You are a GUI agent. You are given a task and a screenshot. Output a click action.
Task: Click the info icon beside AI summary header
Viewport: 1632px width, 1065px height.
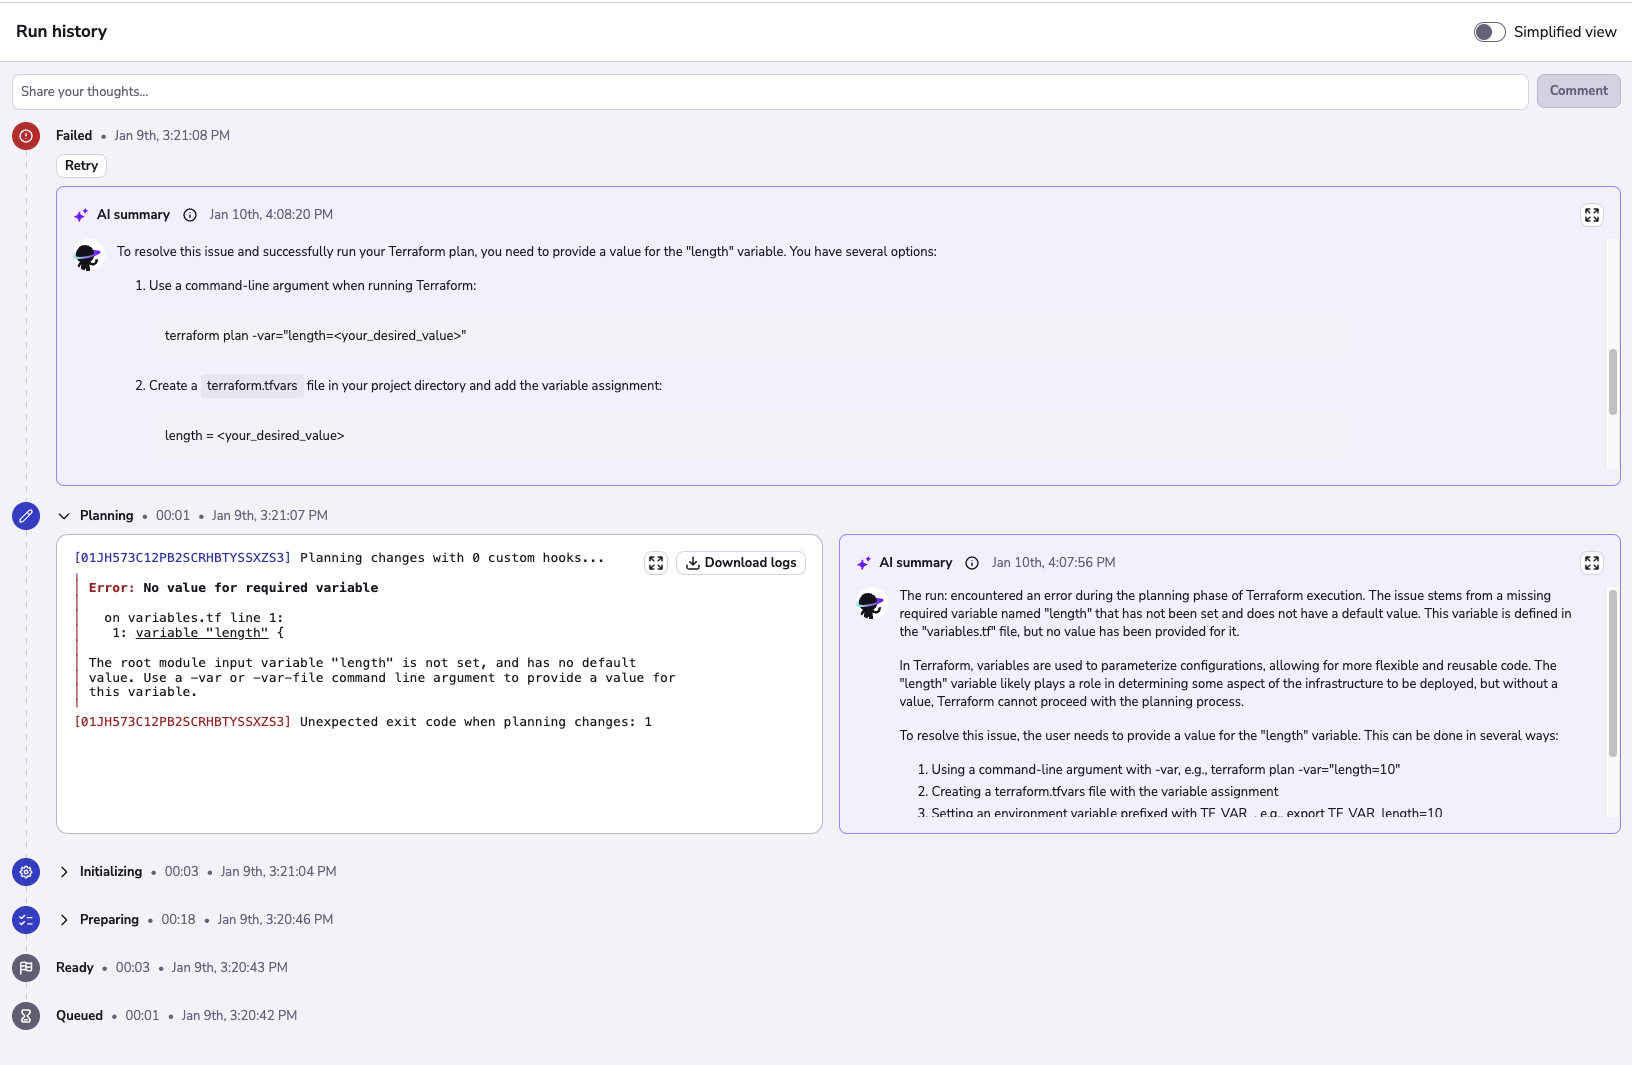[x=190, y=214]
